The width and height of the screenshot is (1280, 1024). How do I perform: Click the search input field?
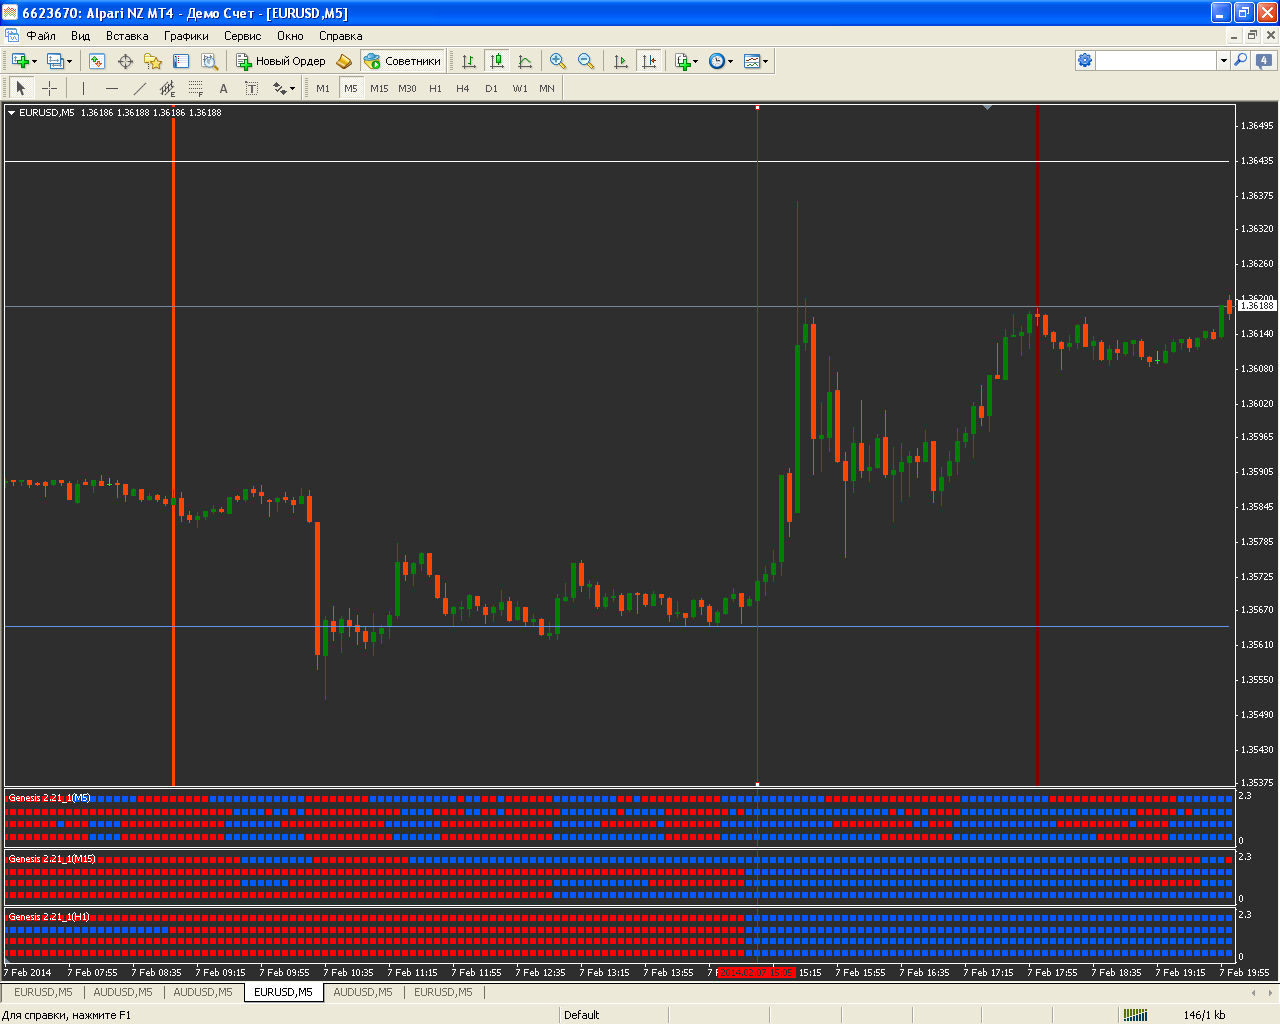(x=1156, y=60)
